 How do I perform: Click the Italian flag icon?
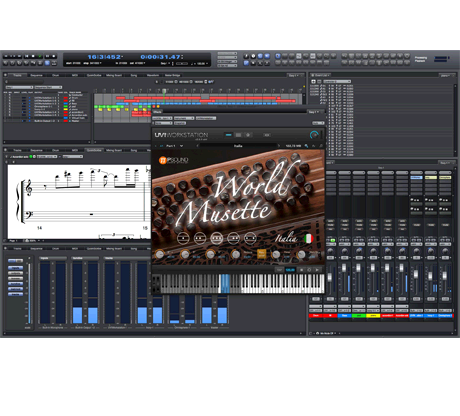[309, 238]
